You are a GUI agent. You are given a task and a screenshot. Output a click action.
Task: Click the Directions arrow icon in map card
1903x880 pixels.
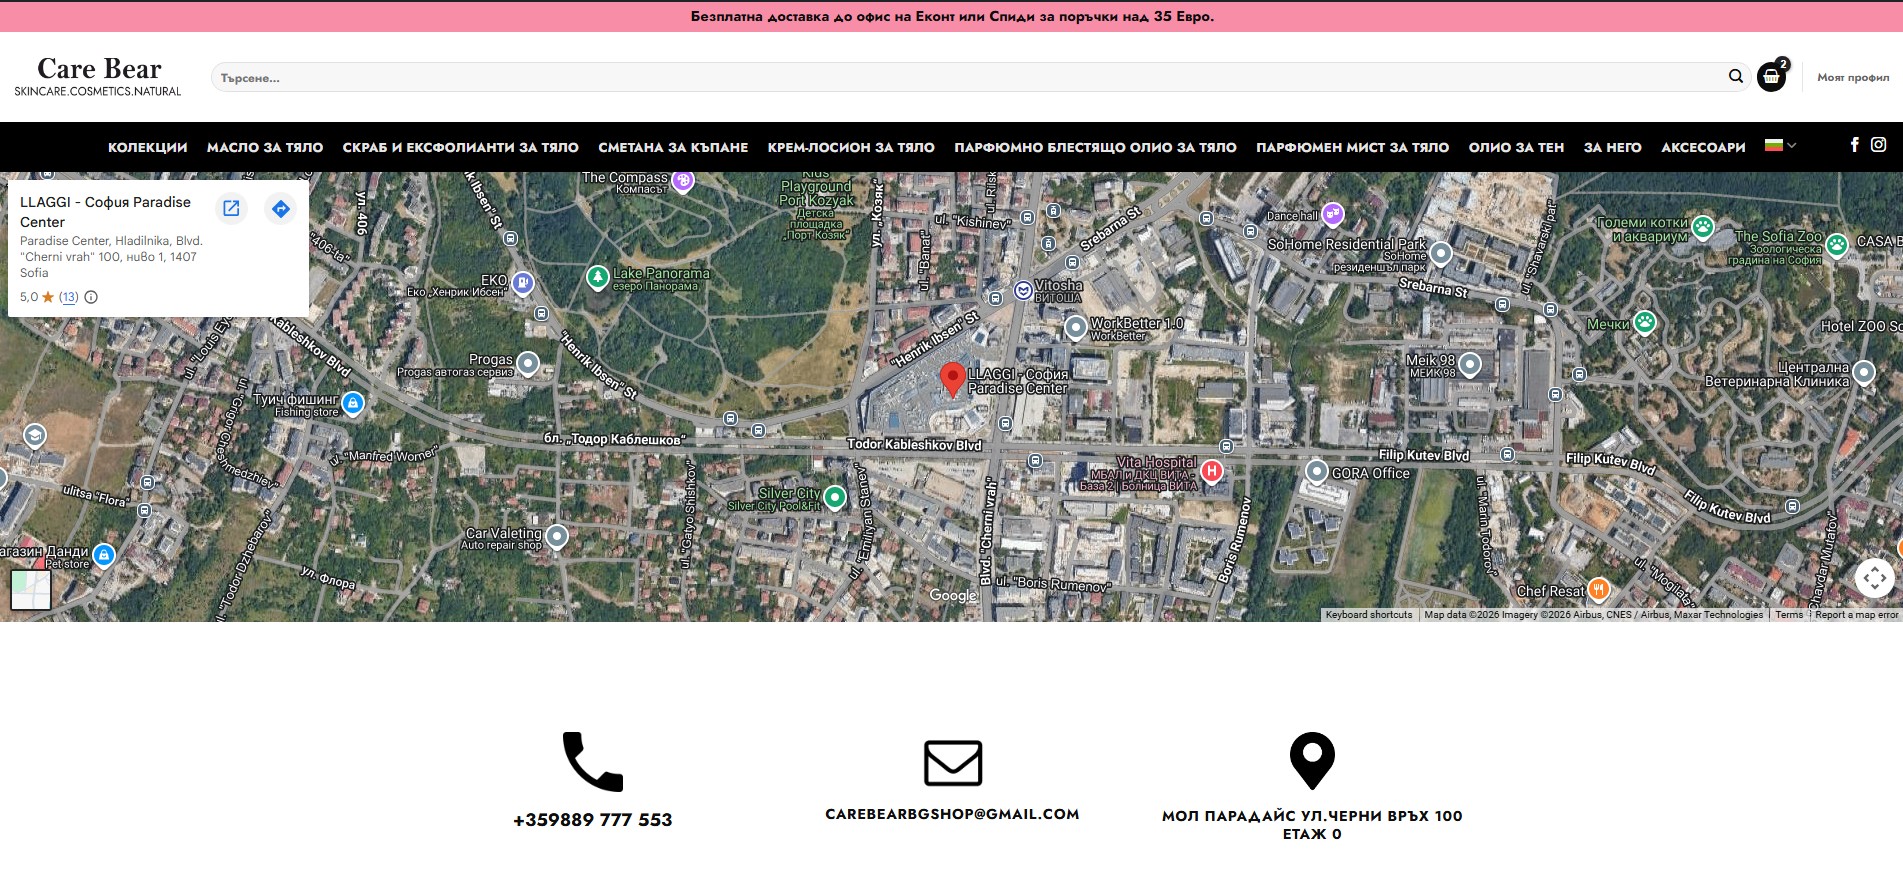pyautogui.click(x=281, y=208)
